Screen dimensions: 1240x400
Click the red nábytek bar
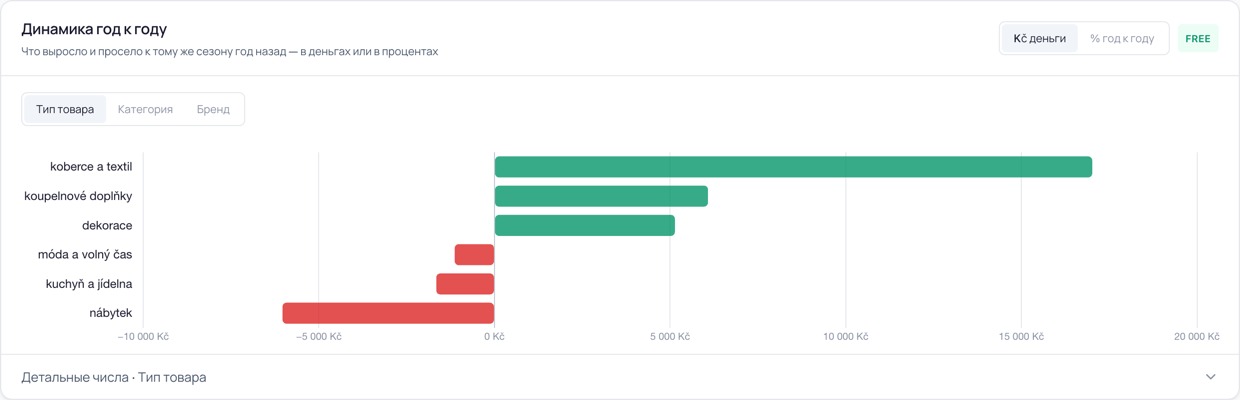tap(388, 313)
